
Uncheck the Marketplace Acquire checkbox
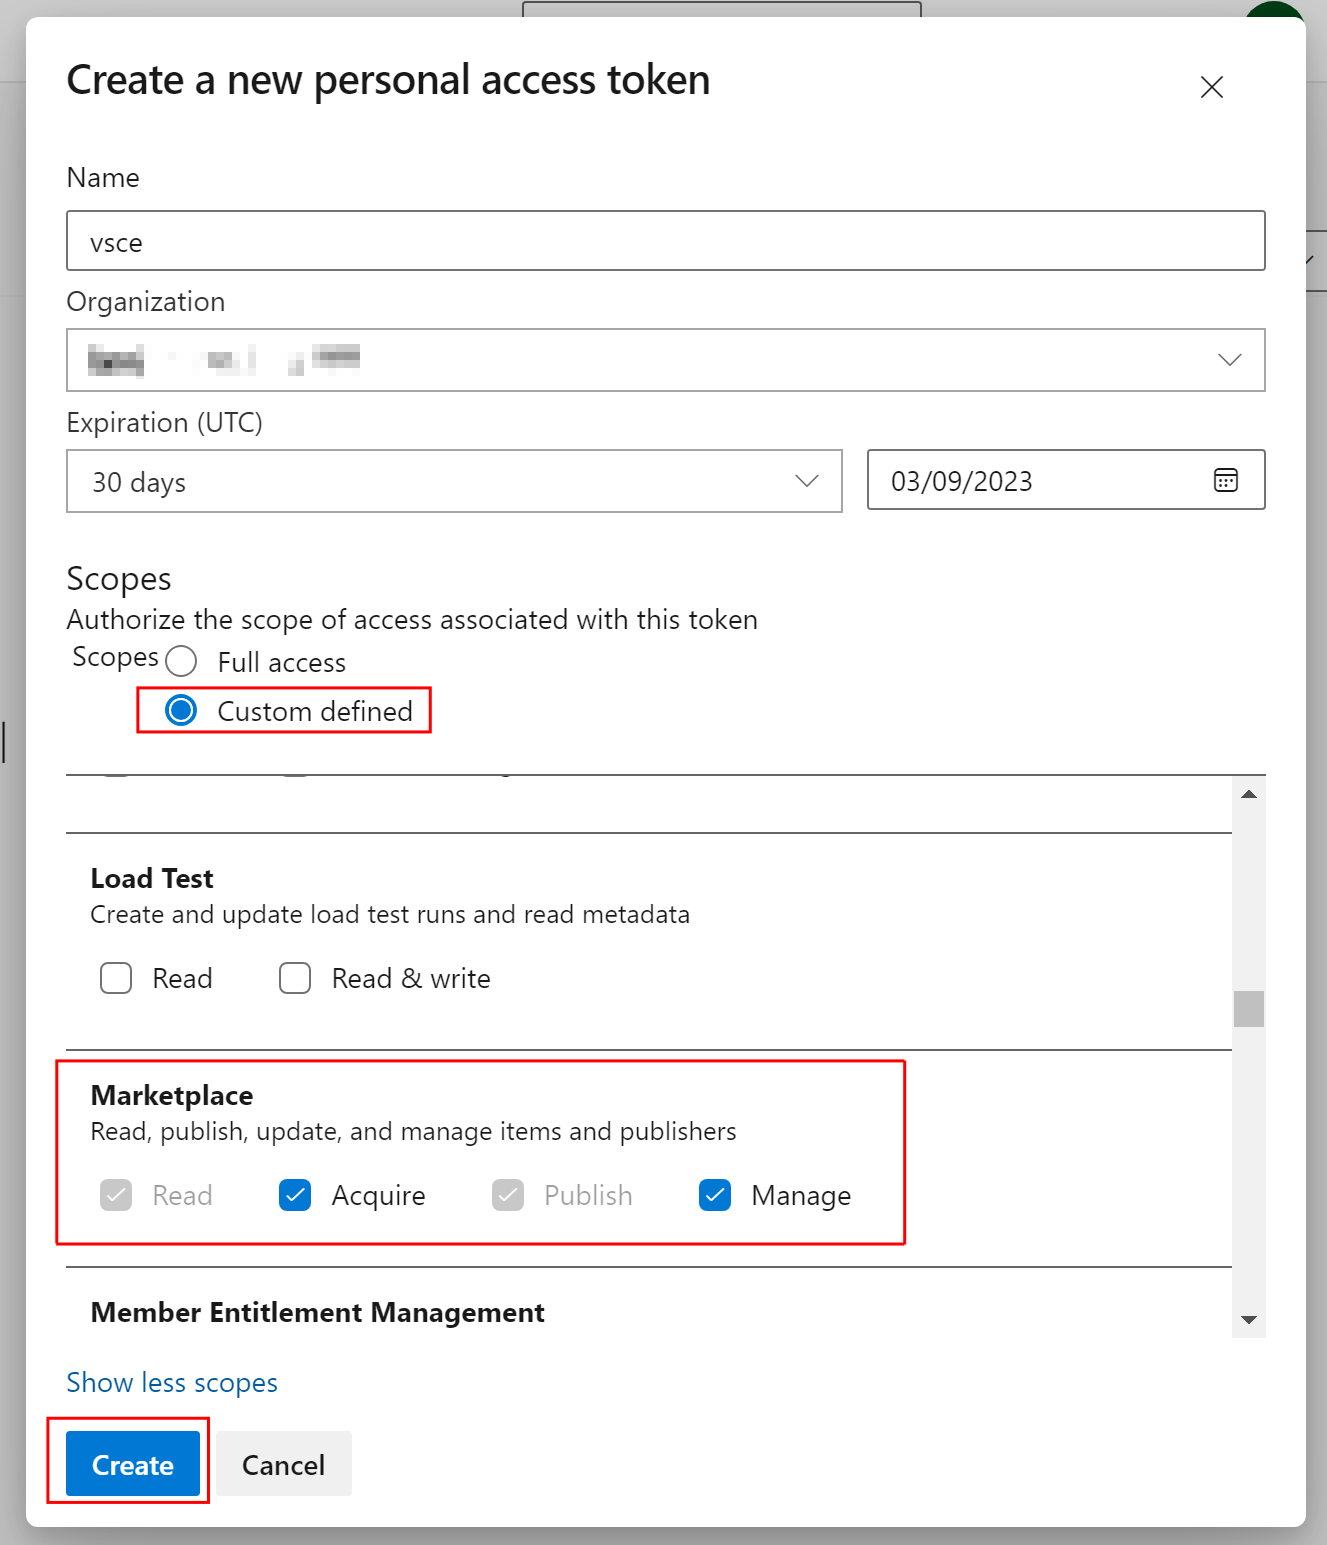[x=295, y=1195]
